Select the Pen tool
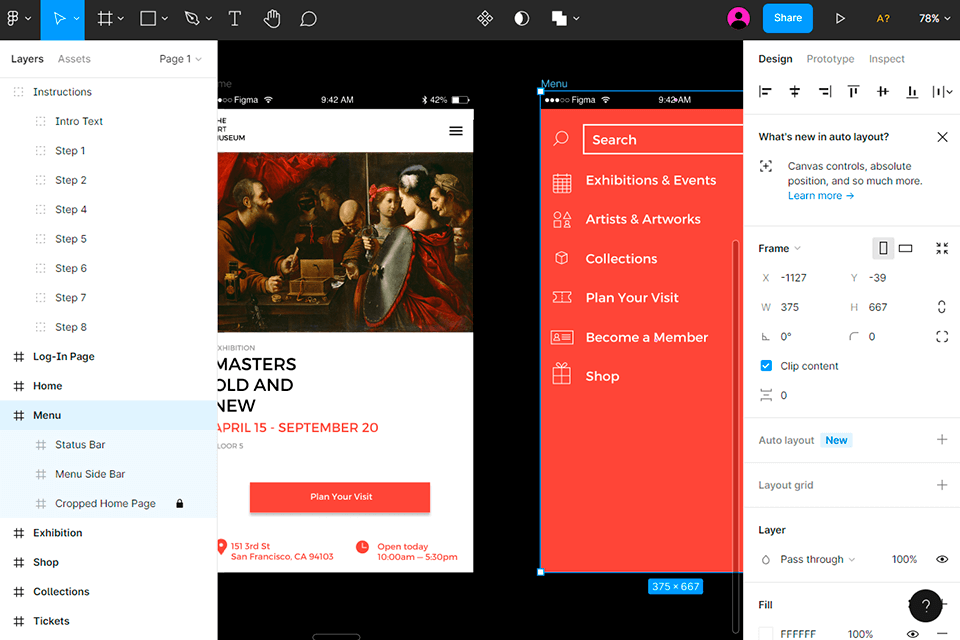Image resolution: width=960 pixels, height=640 pixels. [x=192, y=19]
